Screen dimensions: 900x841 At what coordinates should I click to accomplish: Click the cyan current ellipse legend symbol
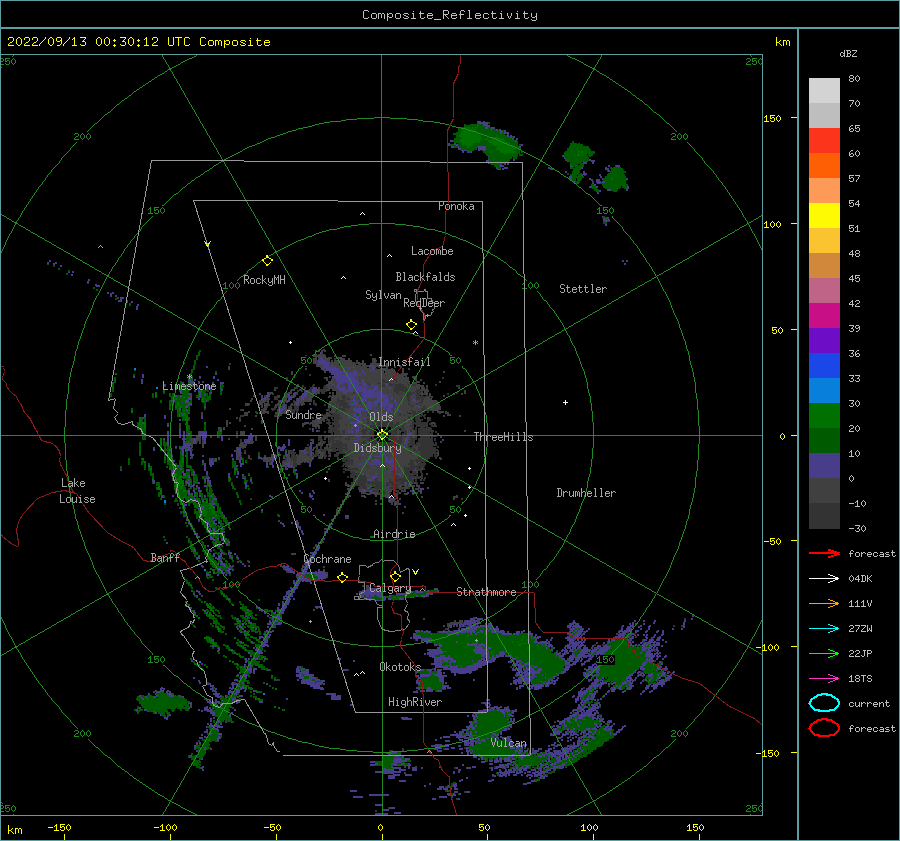click(824, 703)
